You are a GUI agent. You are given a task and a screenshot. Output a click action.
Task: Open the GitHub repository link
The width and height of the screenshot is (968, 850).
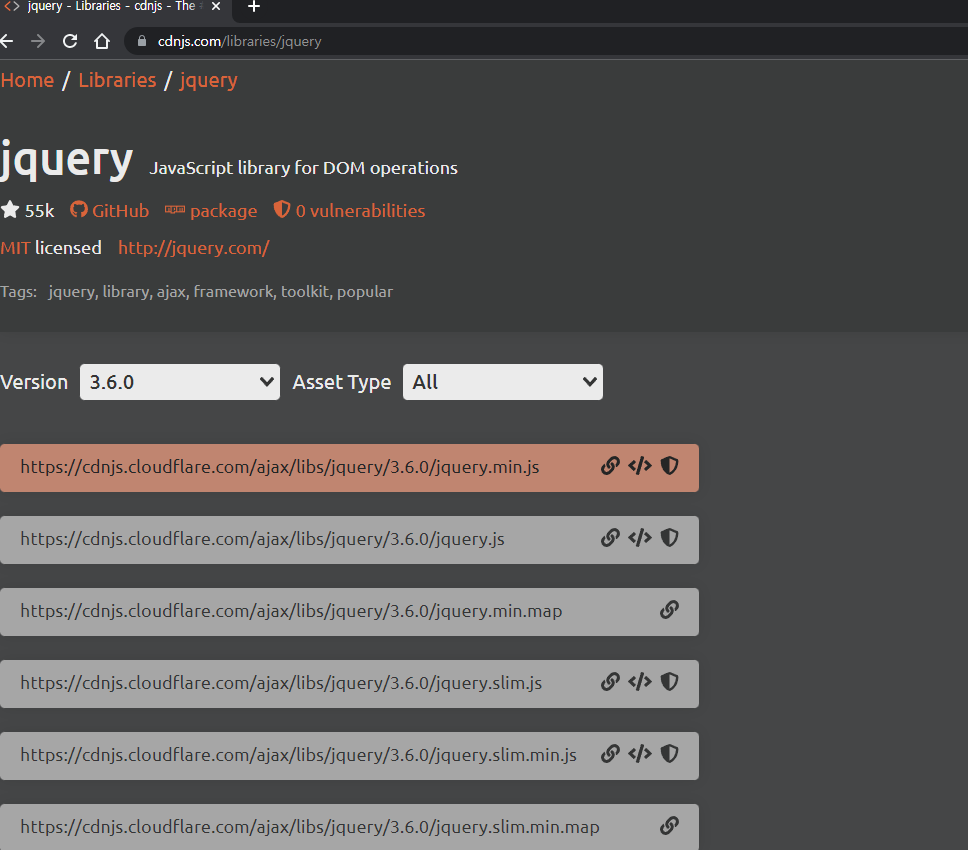tap(109, 210)
